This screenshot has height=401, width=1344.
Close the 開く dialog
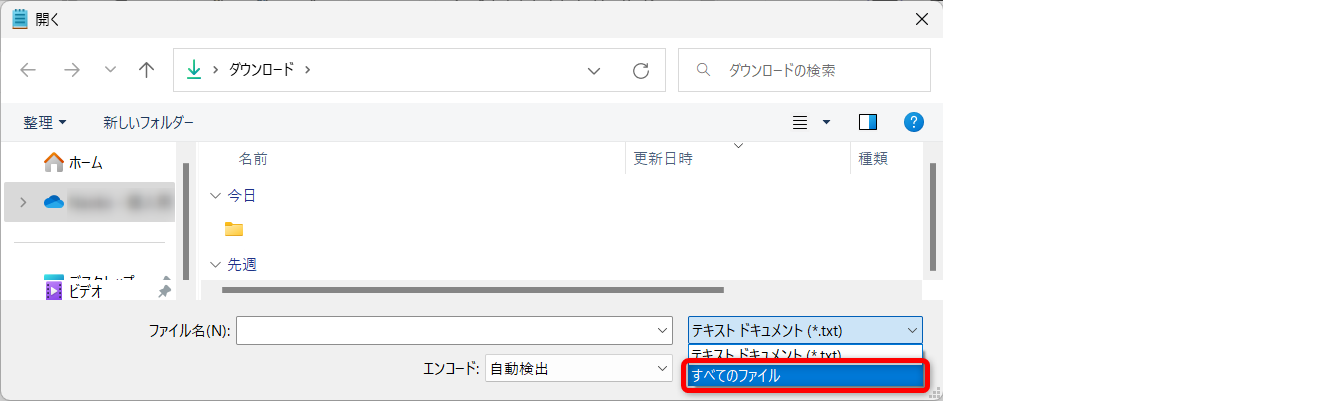(x=921, y=19)
